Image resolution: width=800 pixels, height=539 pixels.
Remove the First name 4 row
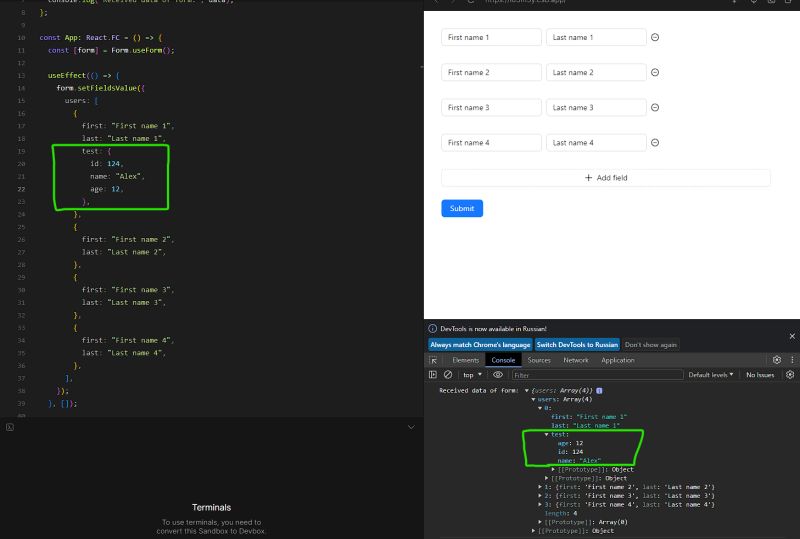coord(655,143)
